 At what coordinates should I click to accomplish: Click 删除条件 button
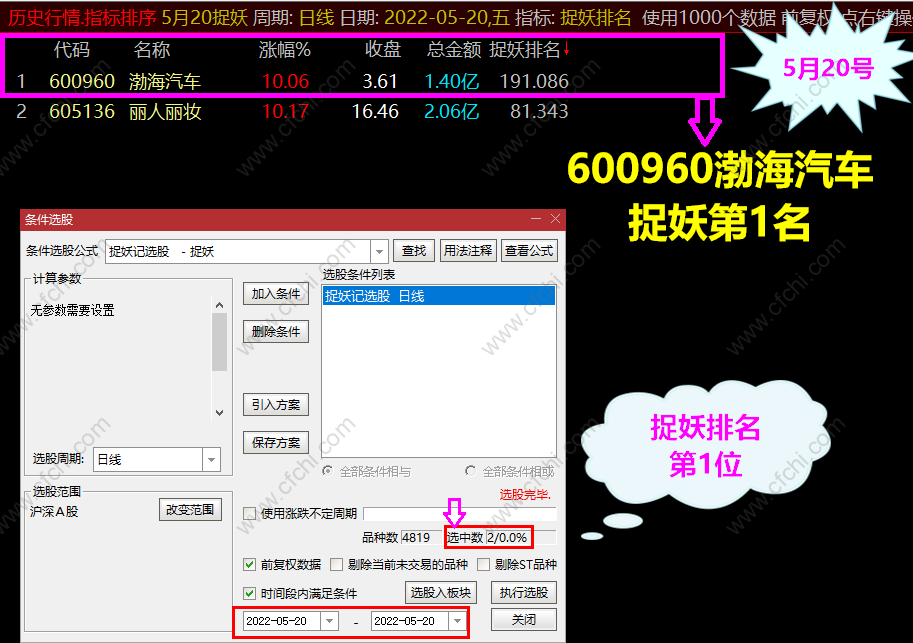pos(275,332)
